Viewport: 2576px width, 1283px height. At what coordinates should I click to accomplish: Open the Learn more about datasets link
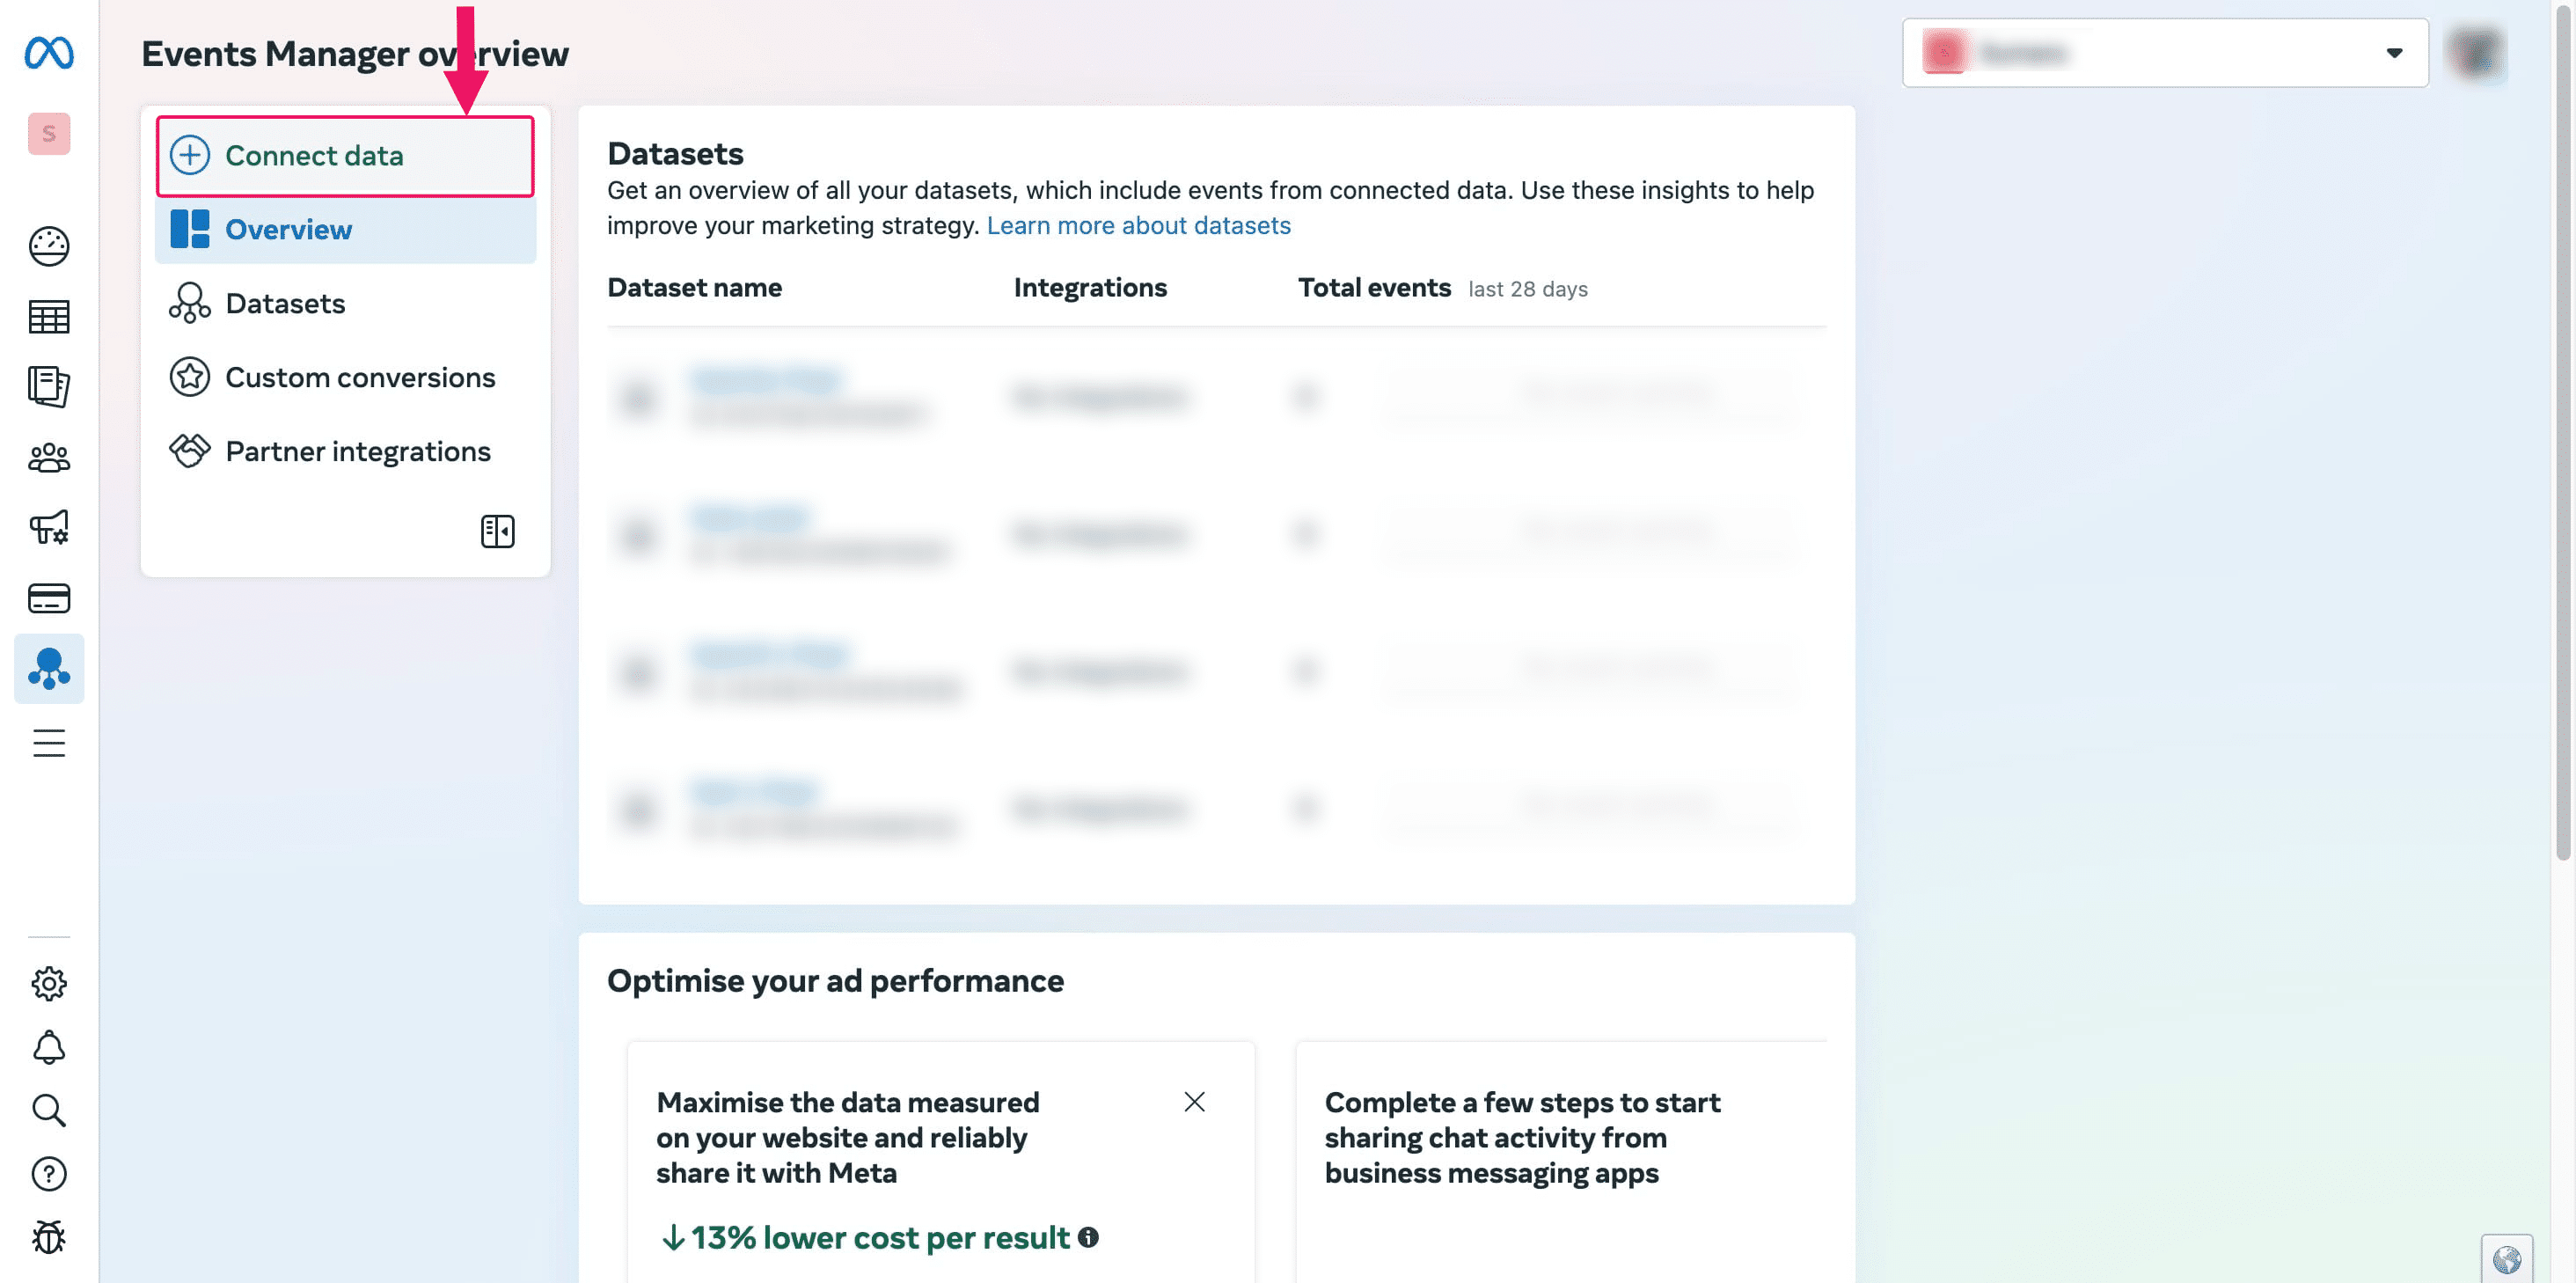point(1139,225)
